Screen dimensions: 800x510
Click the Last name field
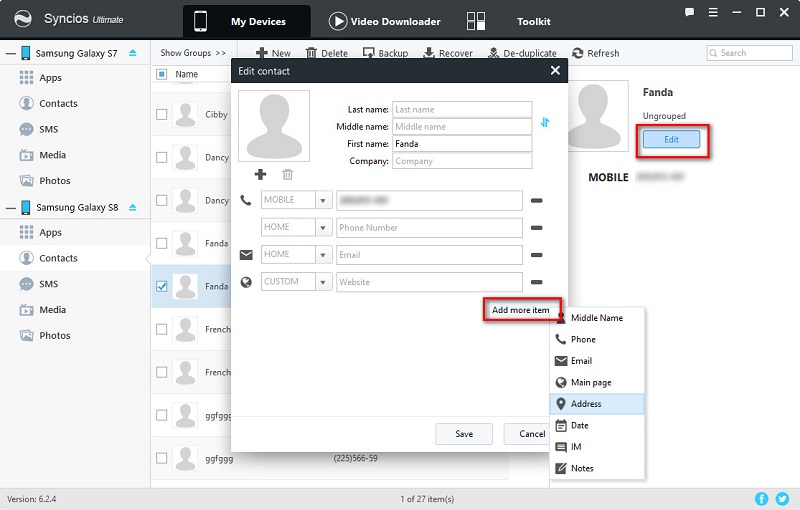tap(462, 110)
